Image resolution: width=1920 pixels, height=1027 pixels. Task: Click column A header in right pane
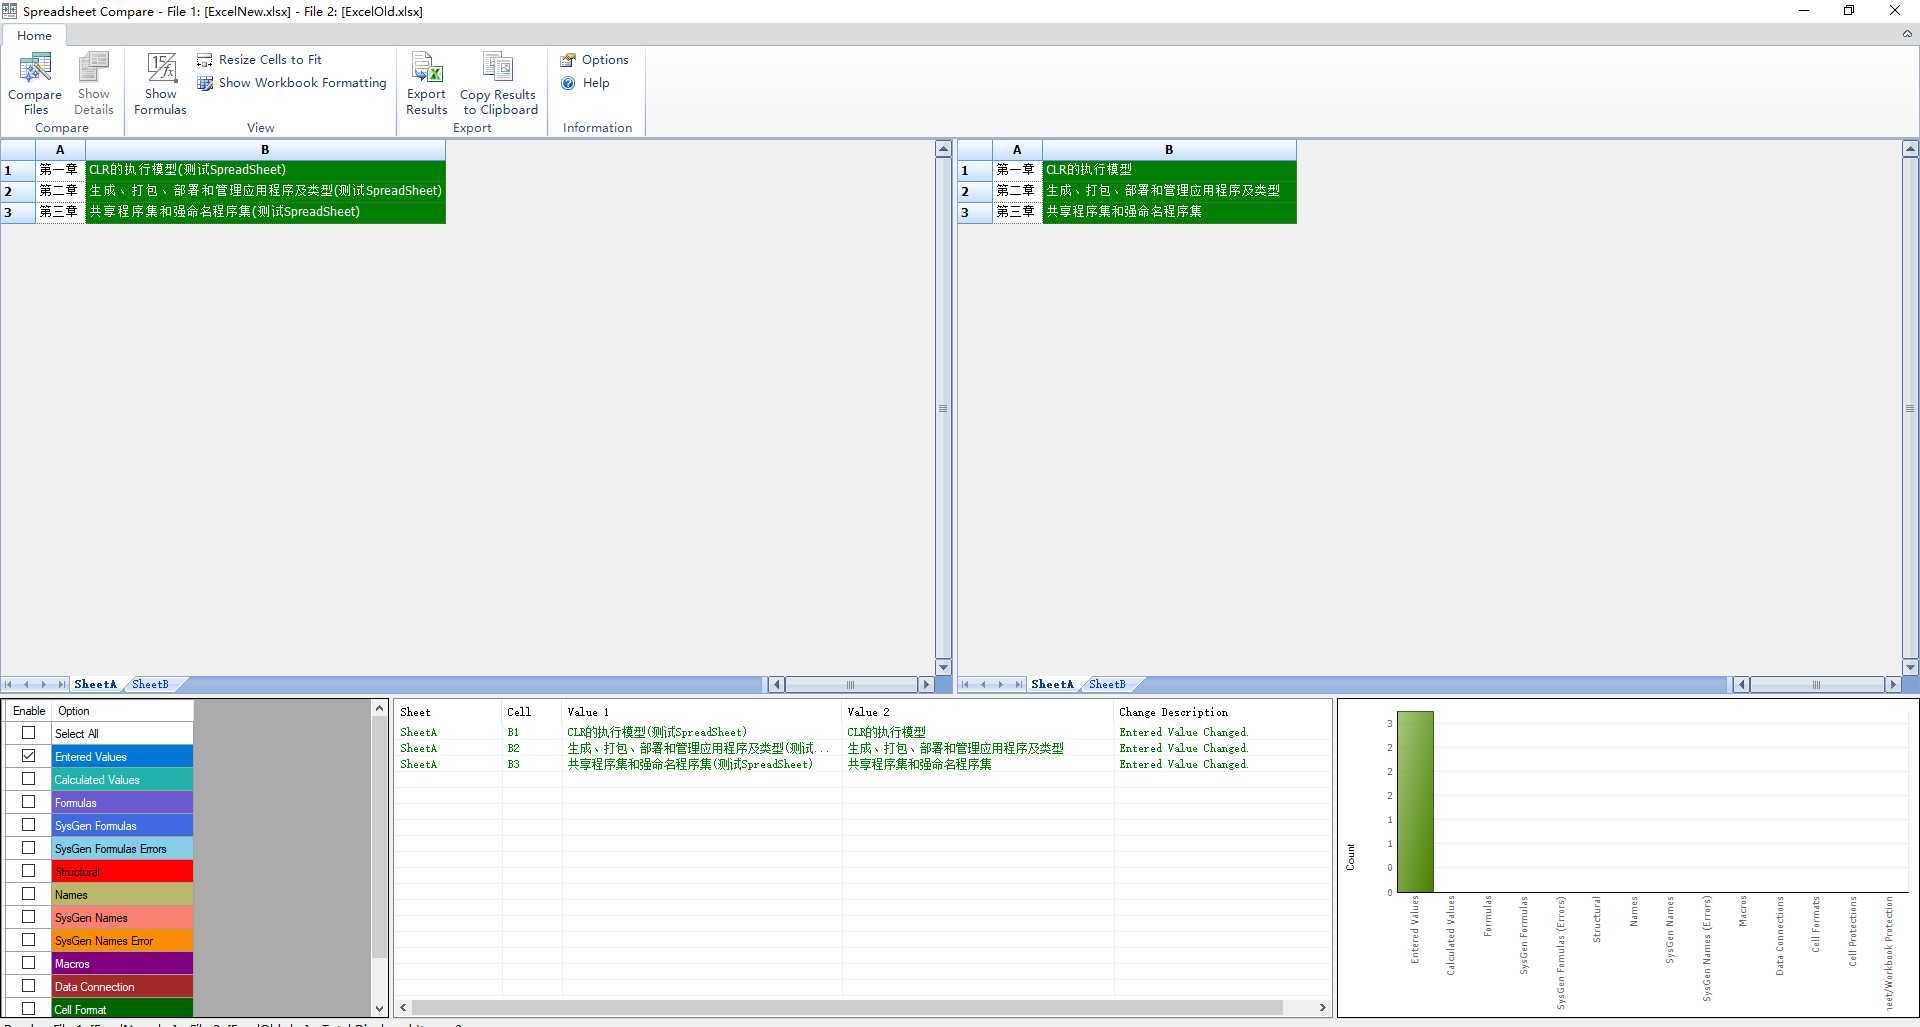(1017, 150)
